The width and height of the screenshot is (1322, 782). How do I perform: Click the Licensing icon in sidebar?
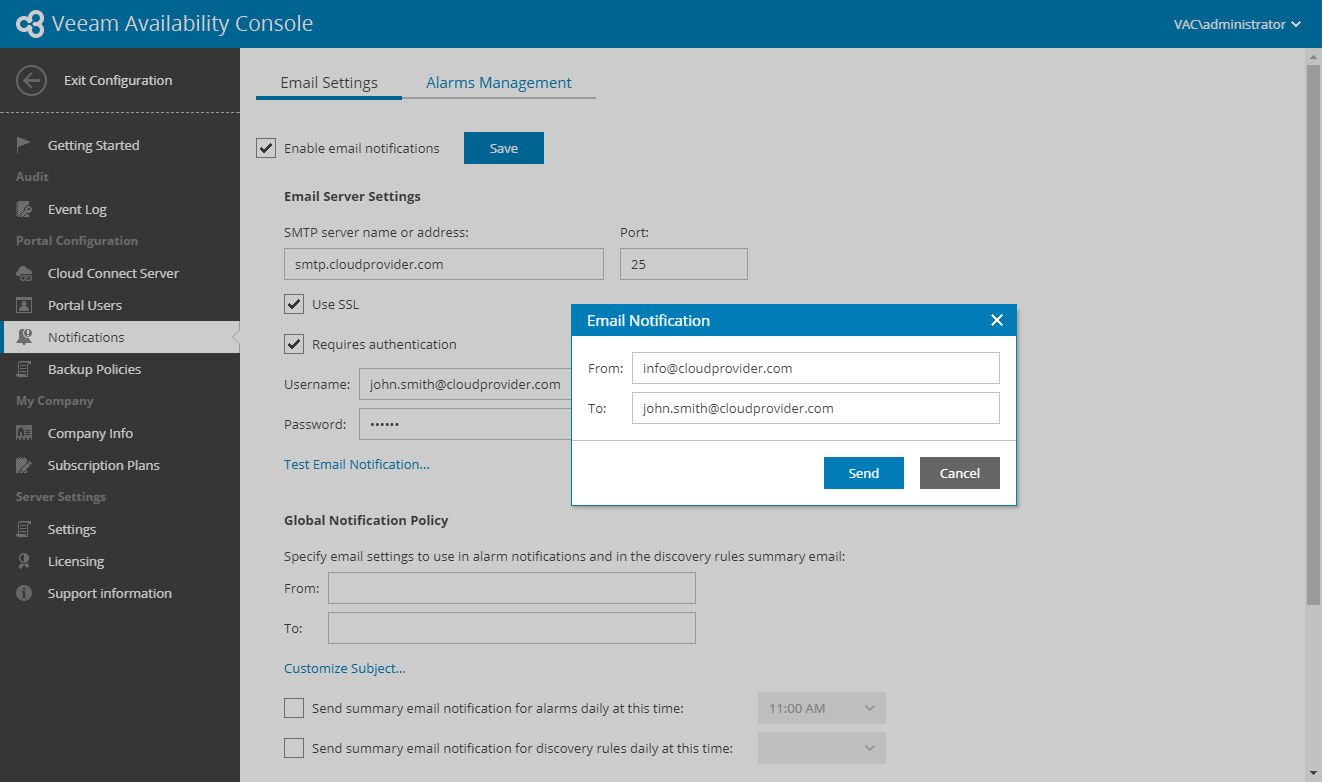(x=24, y=561)
